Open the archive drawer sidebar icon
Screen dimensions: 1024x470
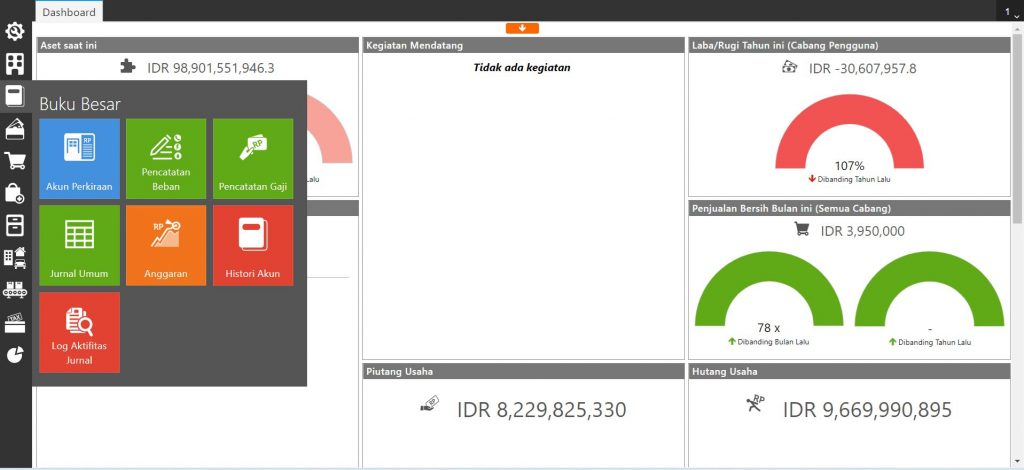pyautogui.click(x=15, y=225)
